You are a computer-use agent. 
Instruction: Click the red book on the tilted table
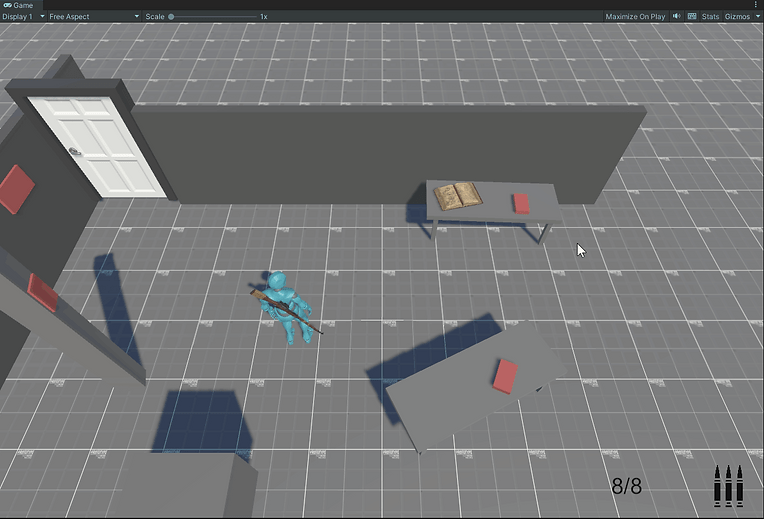click(505, 376)
